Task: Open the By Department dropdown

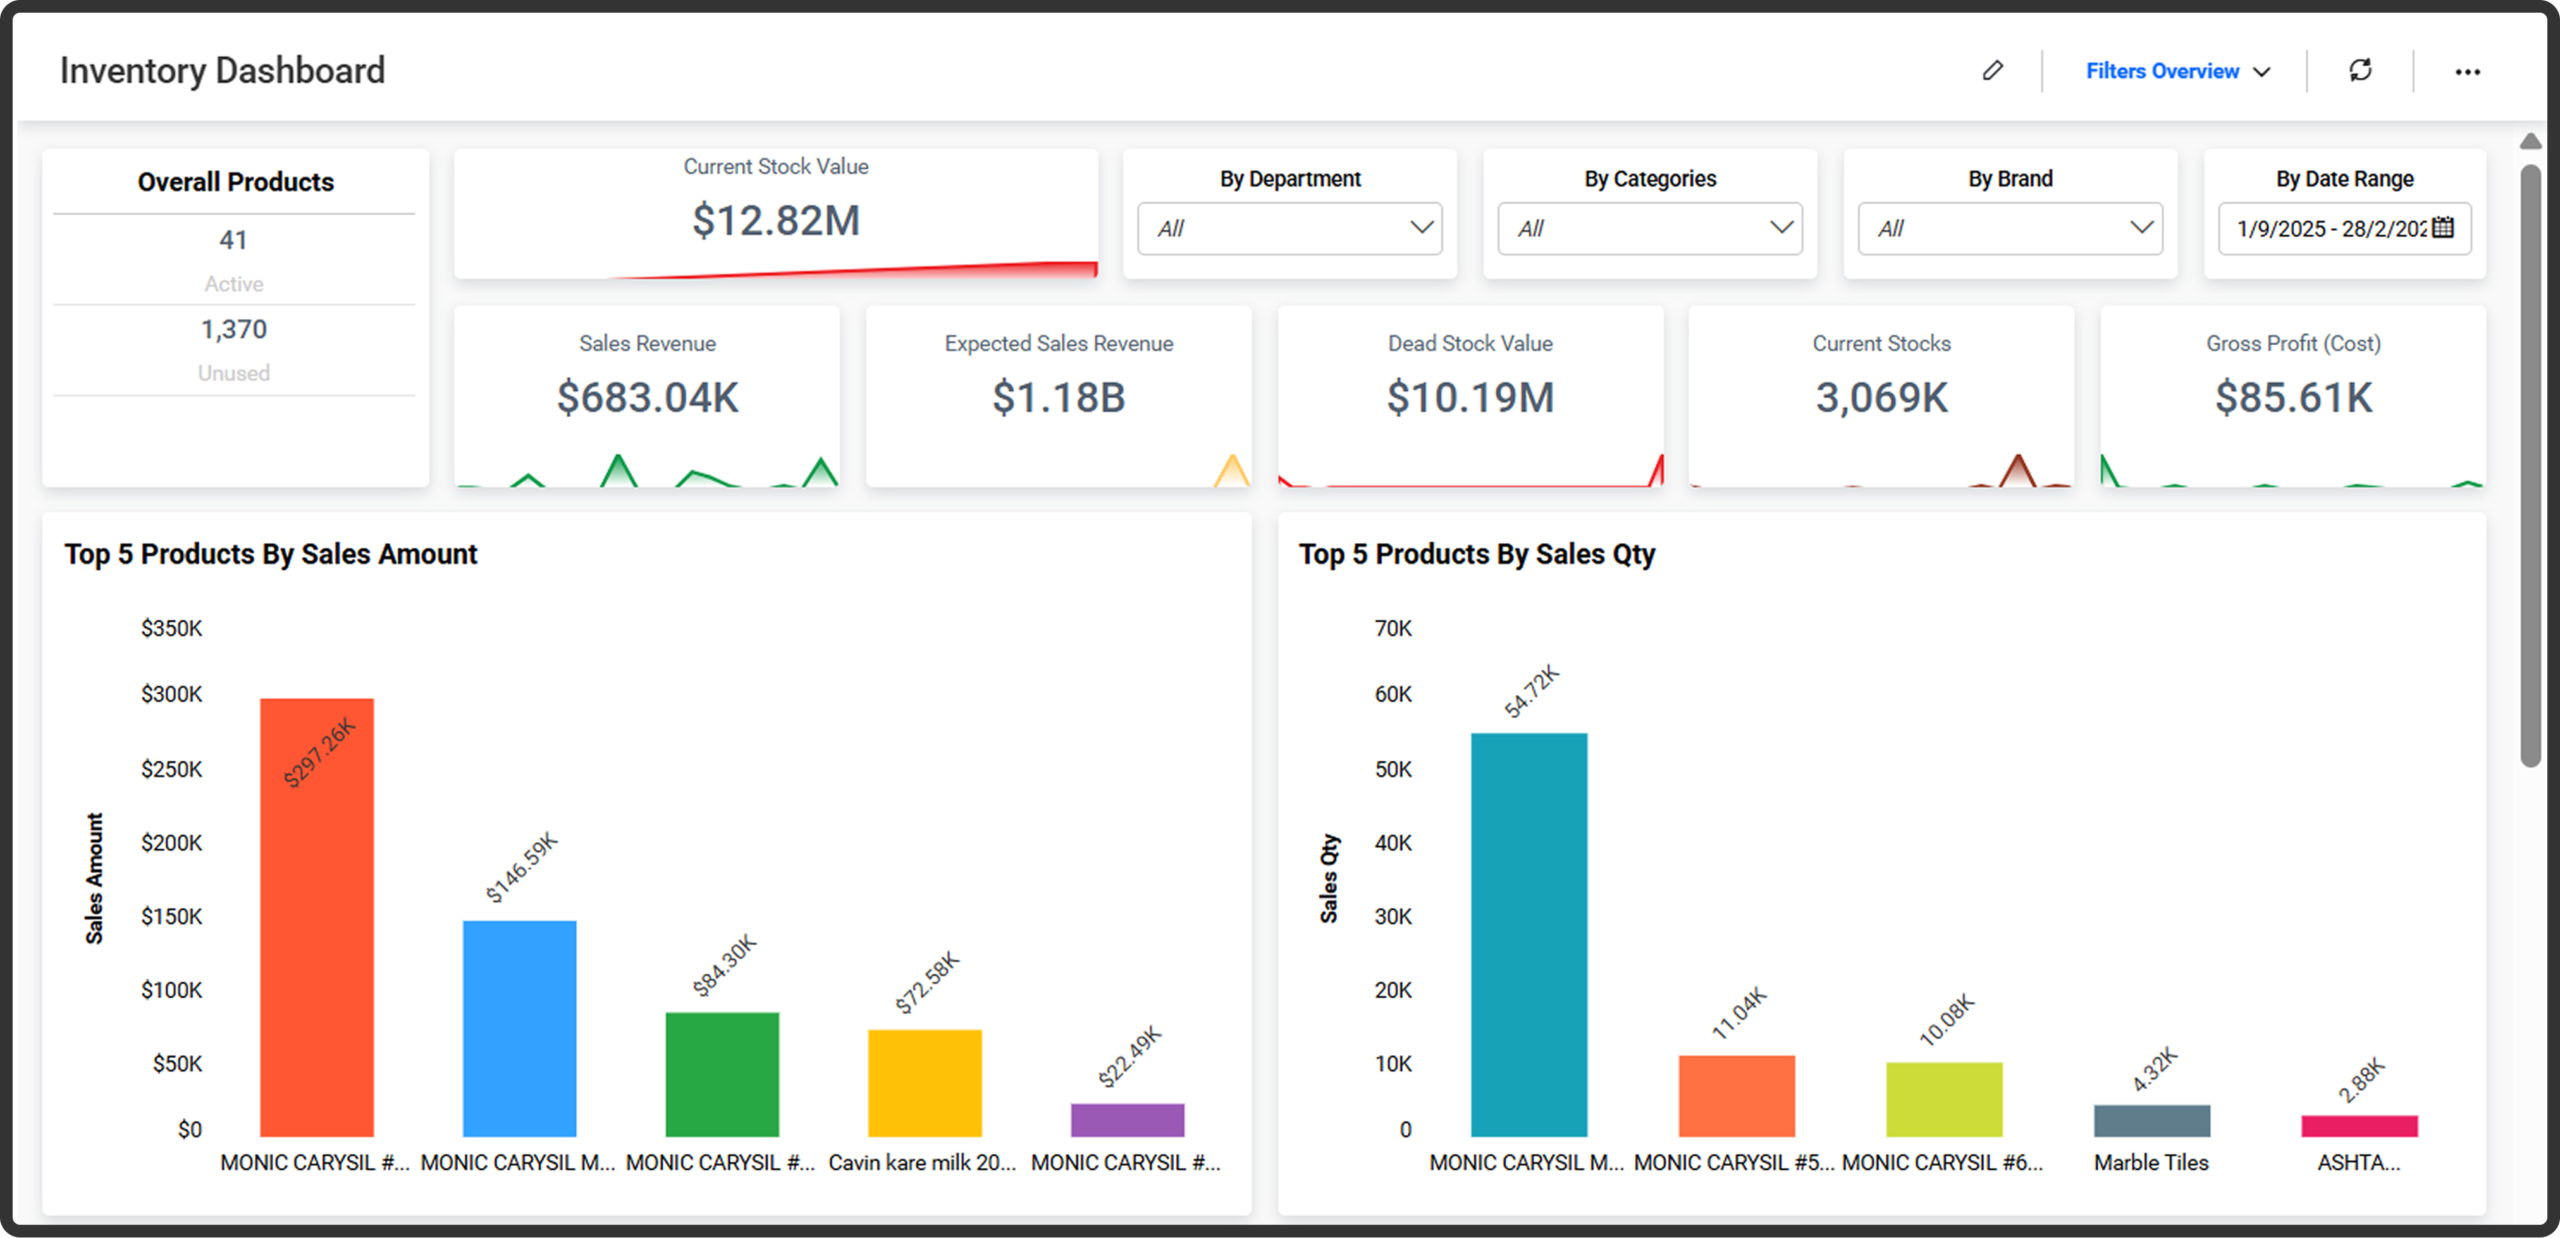Action: [1289, 228]
